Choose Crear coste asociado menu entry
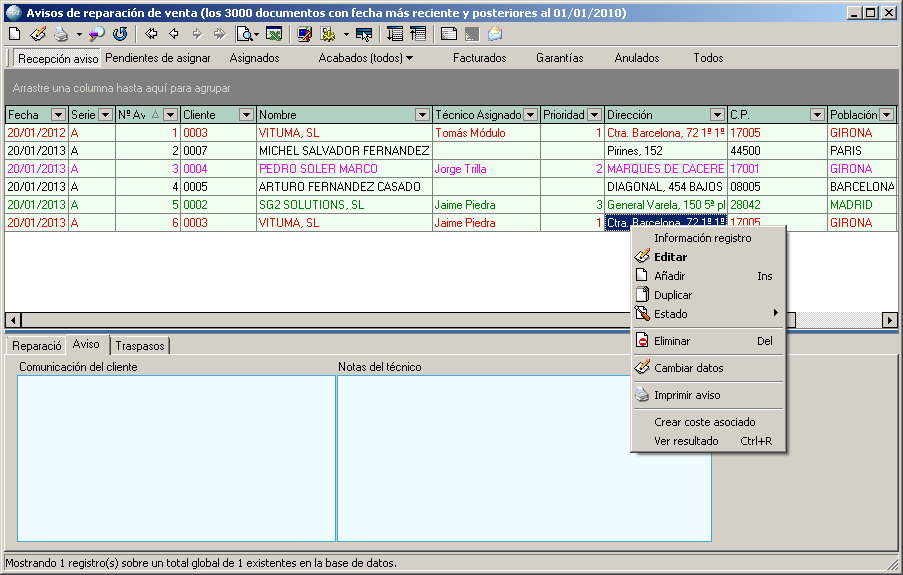Image resolution: width=903 pixels, height=575 pixels. [708, 422]
